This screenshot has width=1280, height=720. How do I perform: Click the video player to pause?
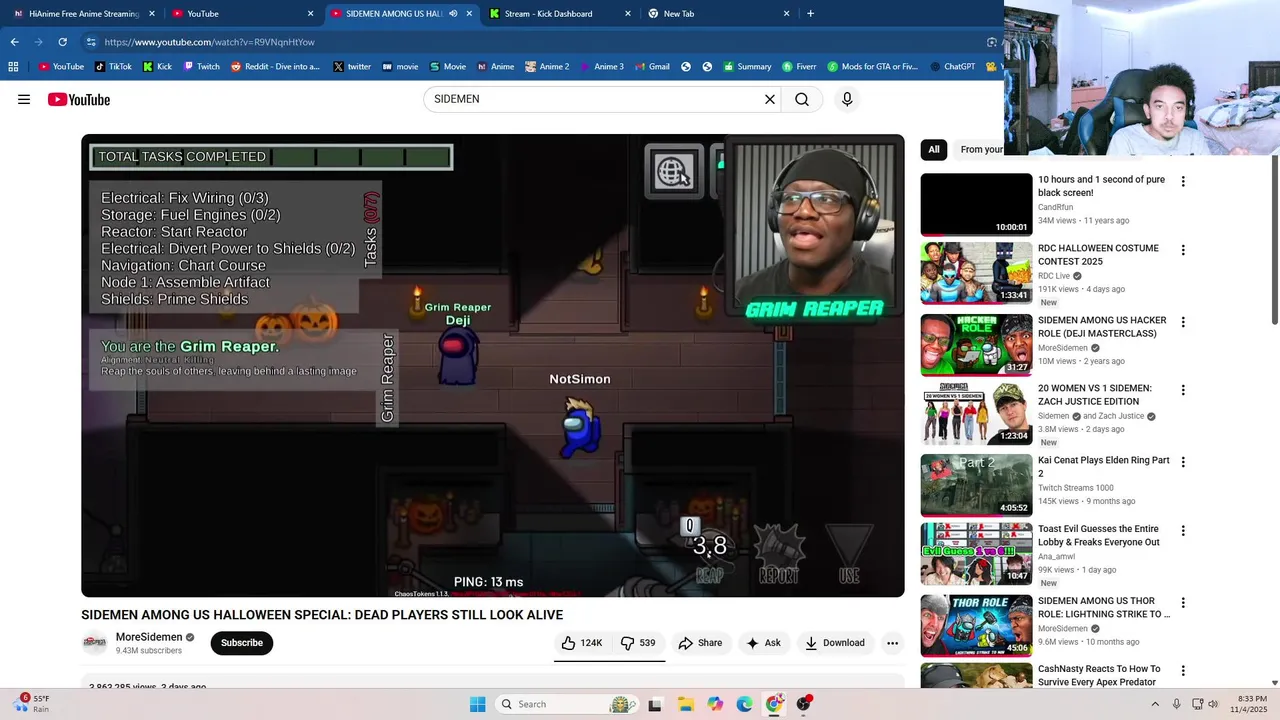(x=493, y=366)
